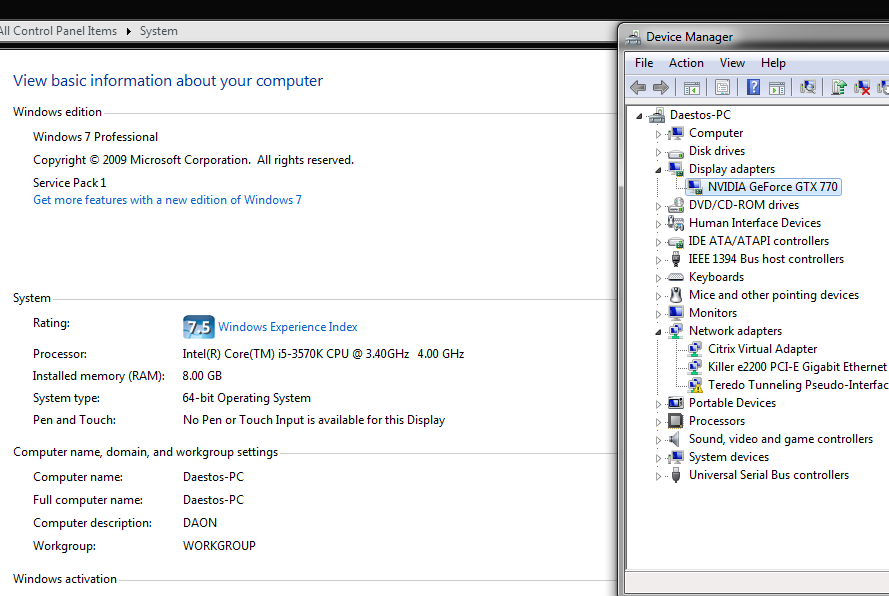Click the Keyboards category icon
This screenshot has width=889, height=596.
pos(675,277)
